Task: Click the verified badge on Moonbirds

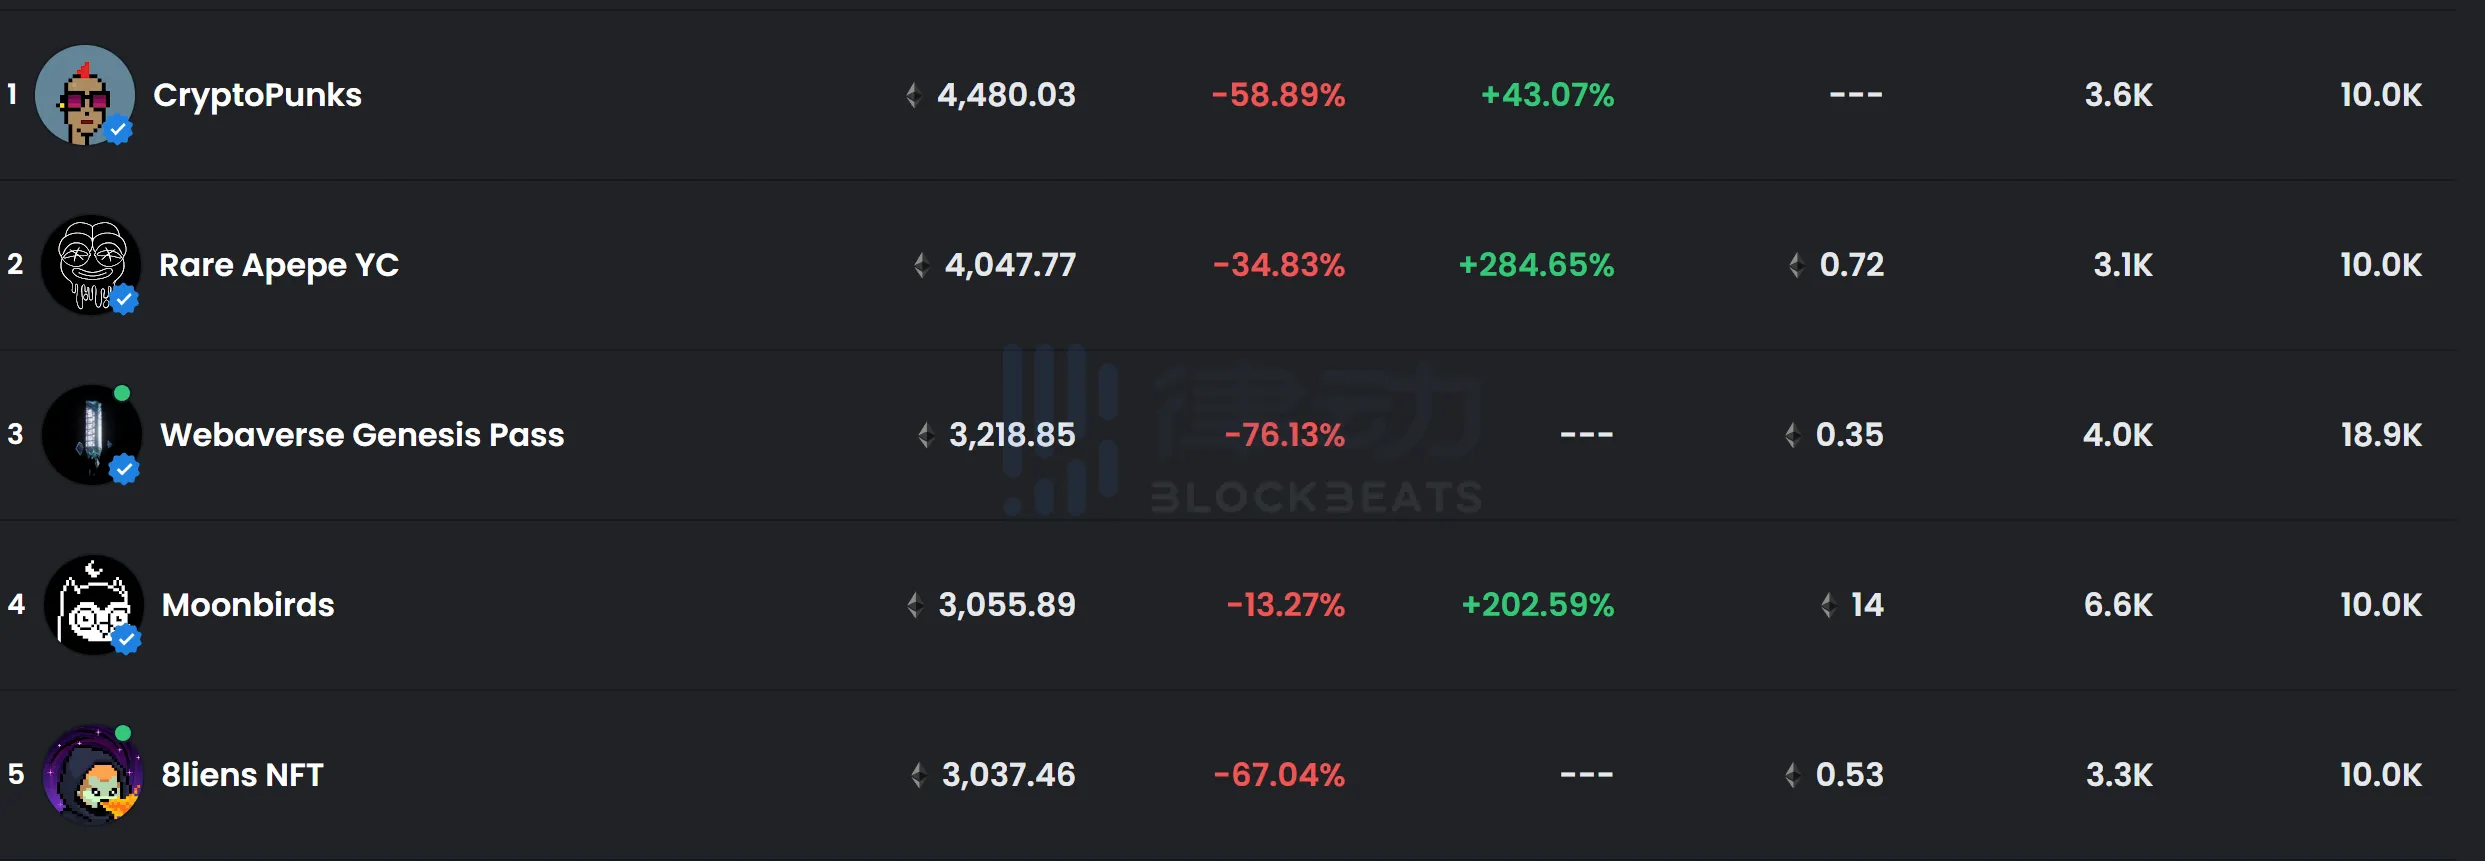Action: (126, 639)
